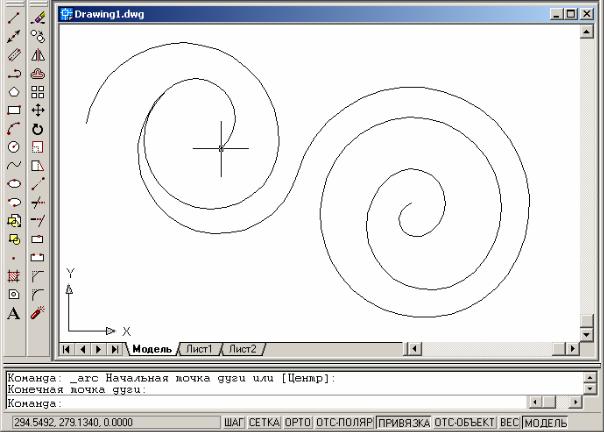
Task: Select the Move tool
Action: (38, 110)
